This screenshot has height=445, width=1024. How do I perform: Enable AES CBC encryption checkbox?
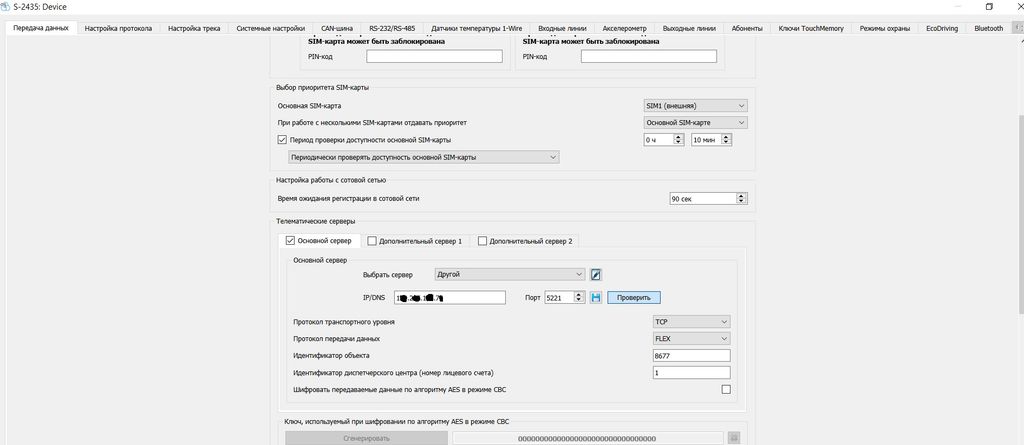click(x=726, y=389)
